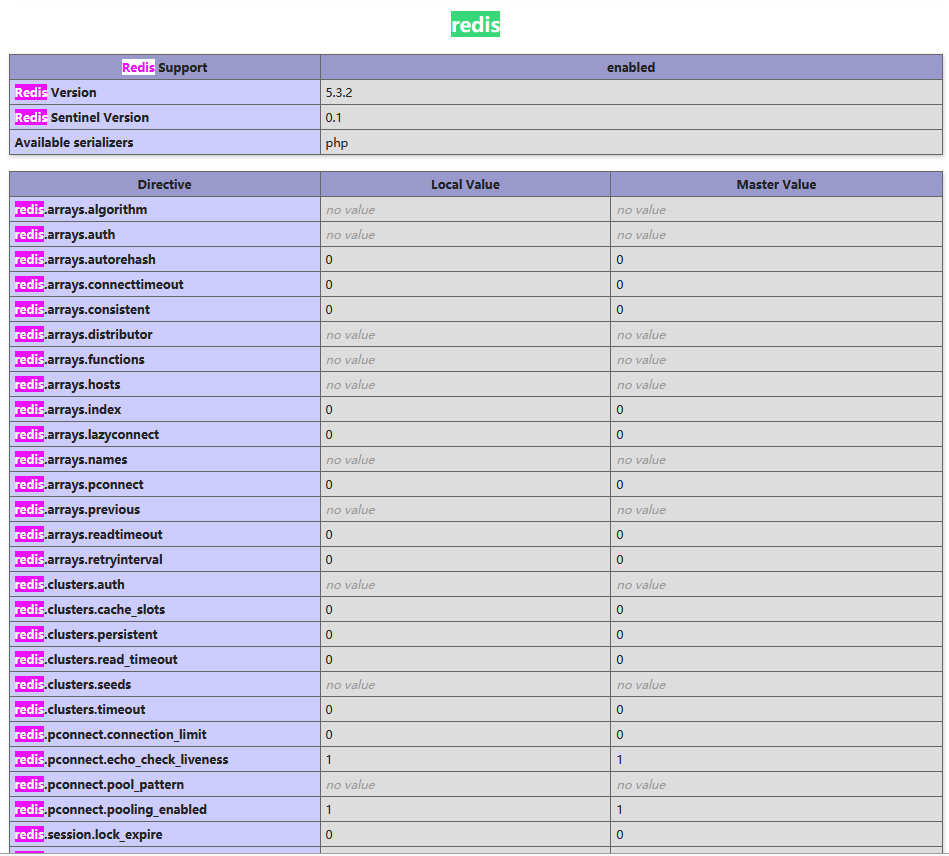Select redis.arrays.algorithm directive
This screenshot has height=856, width=949.
pos(81,209)
